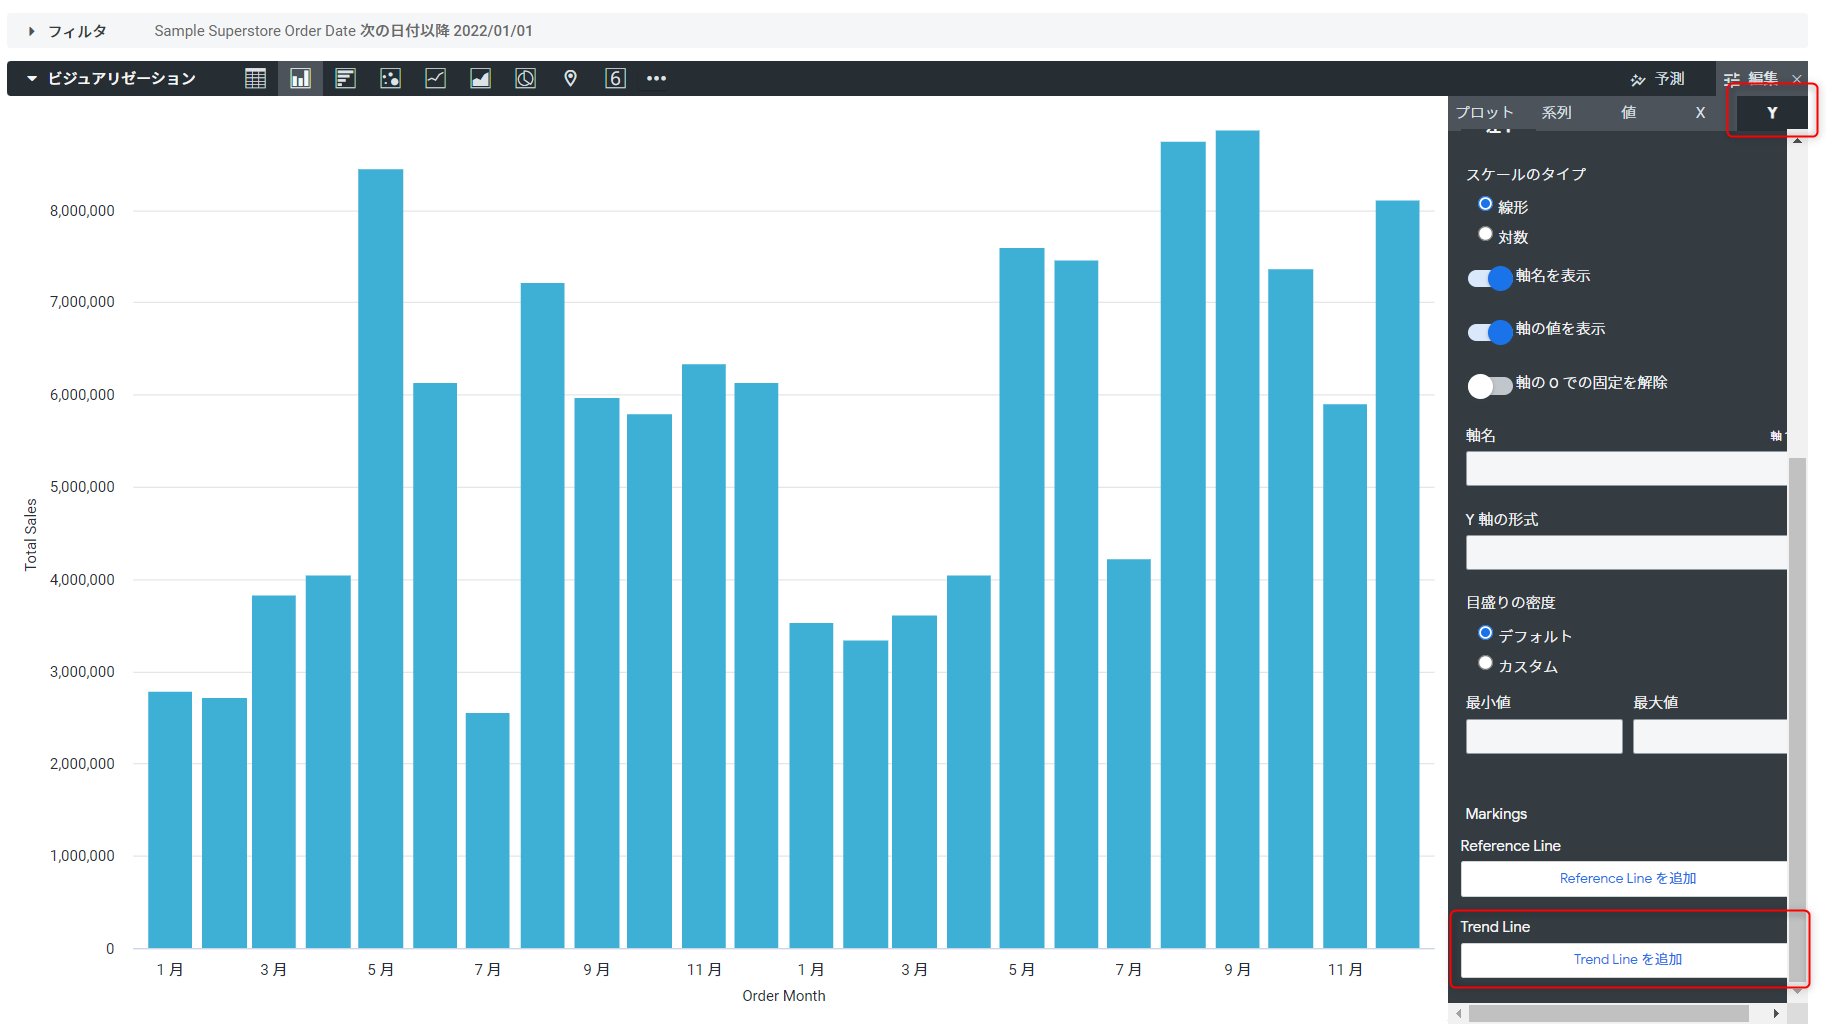
Task: Select the map pin visualization icon
Action: pyautogui.click(x=570, y=78)
